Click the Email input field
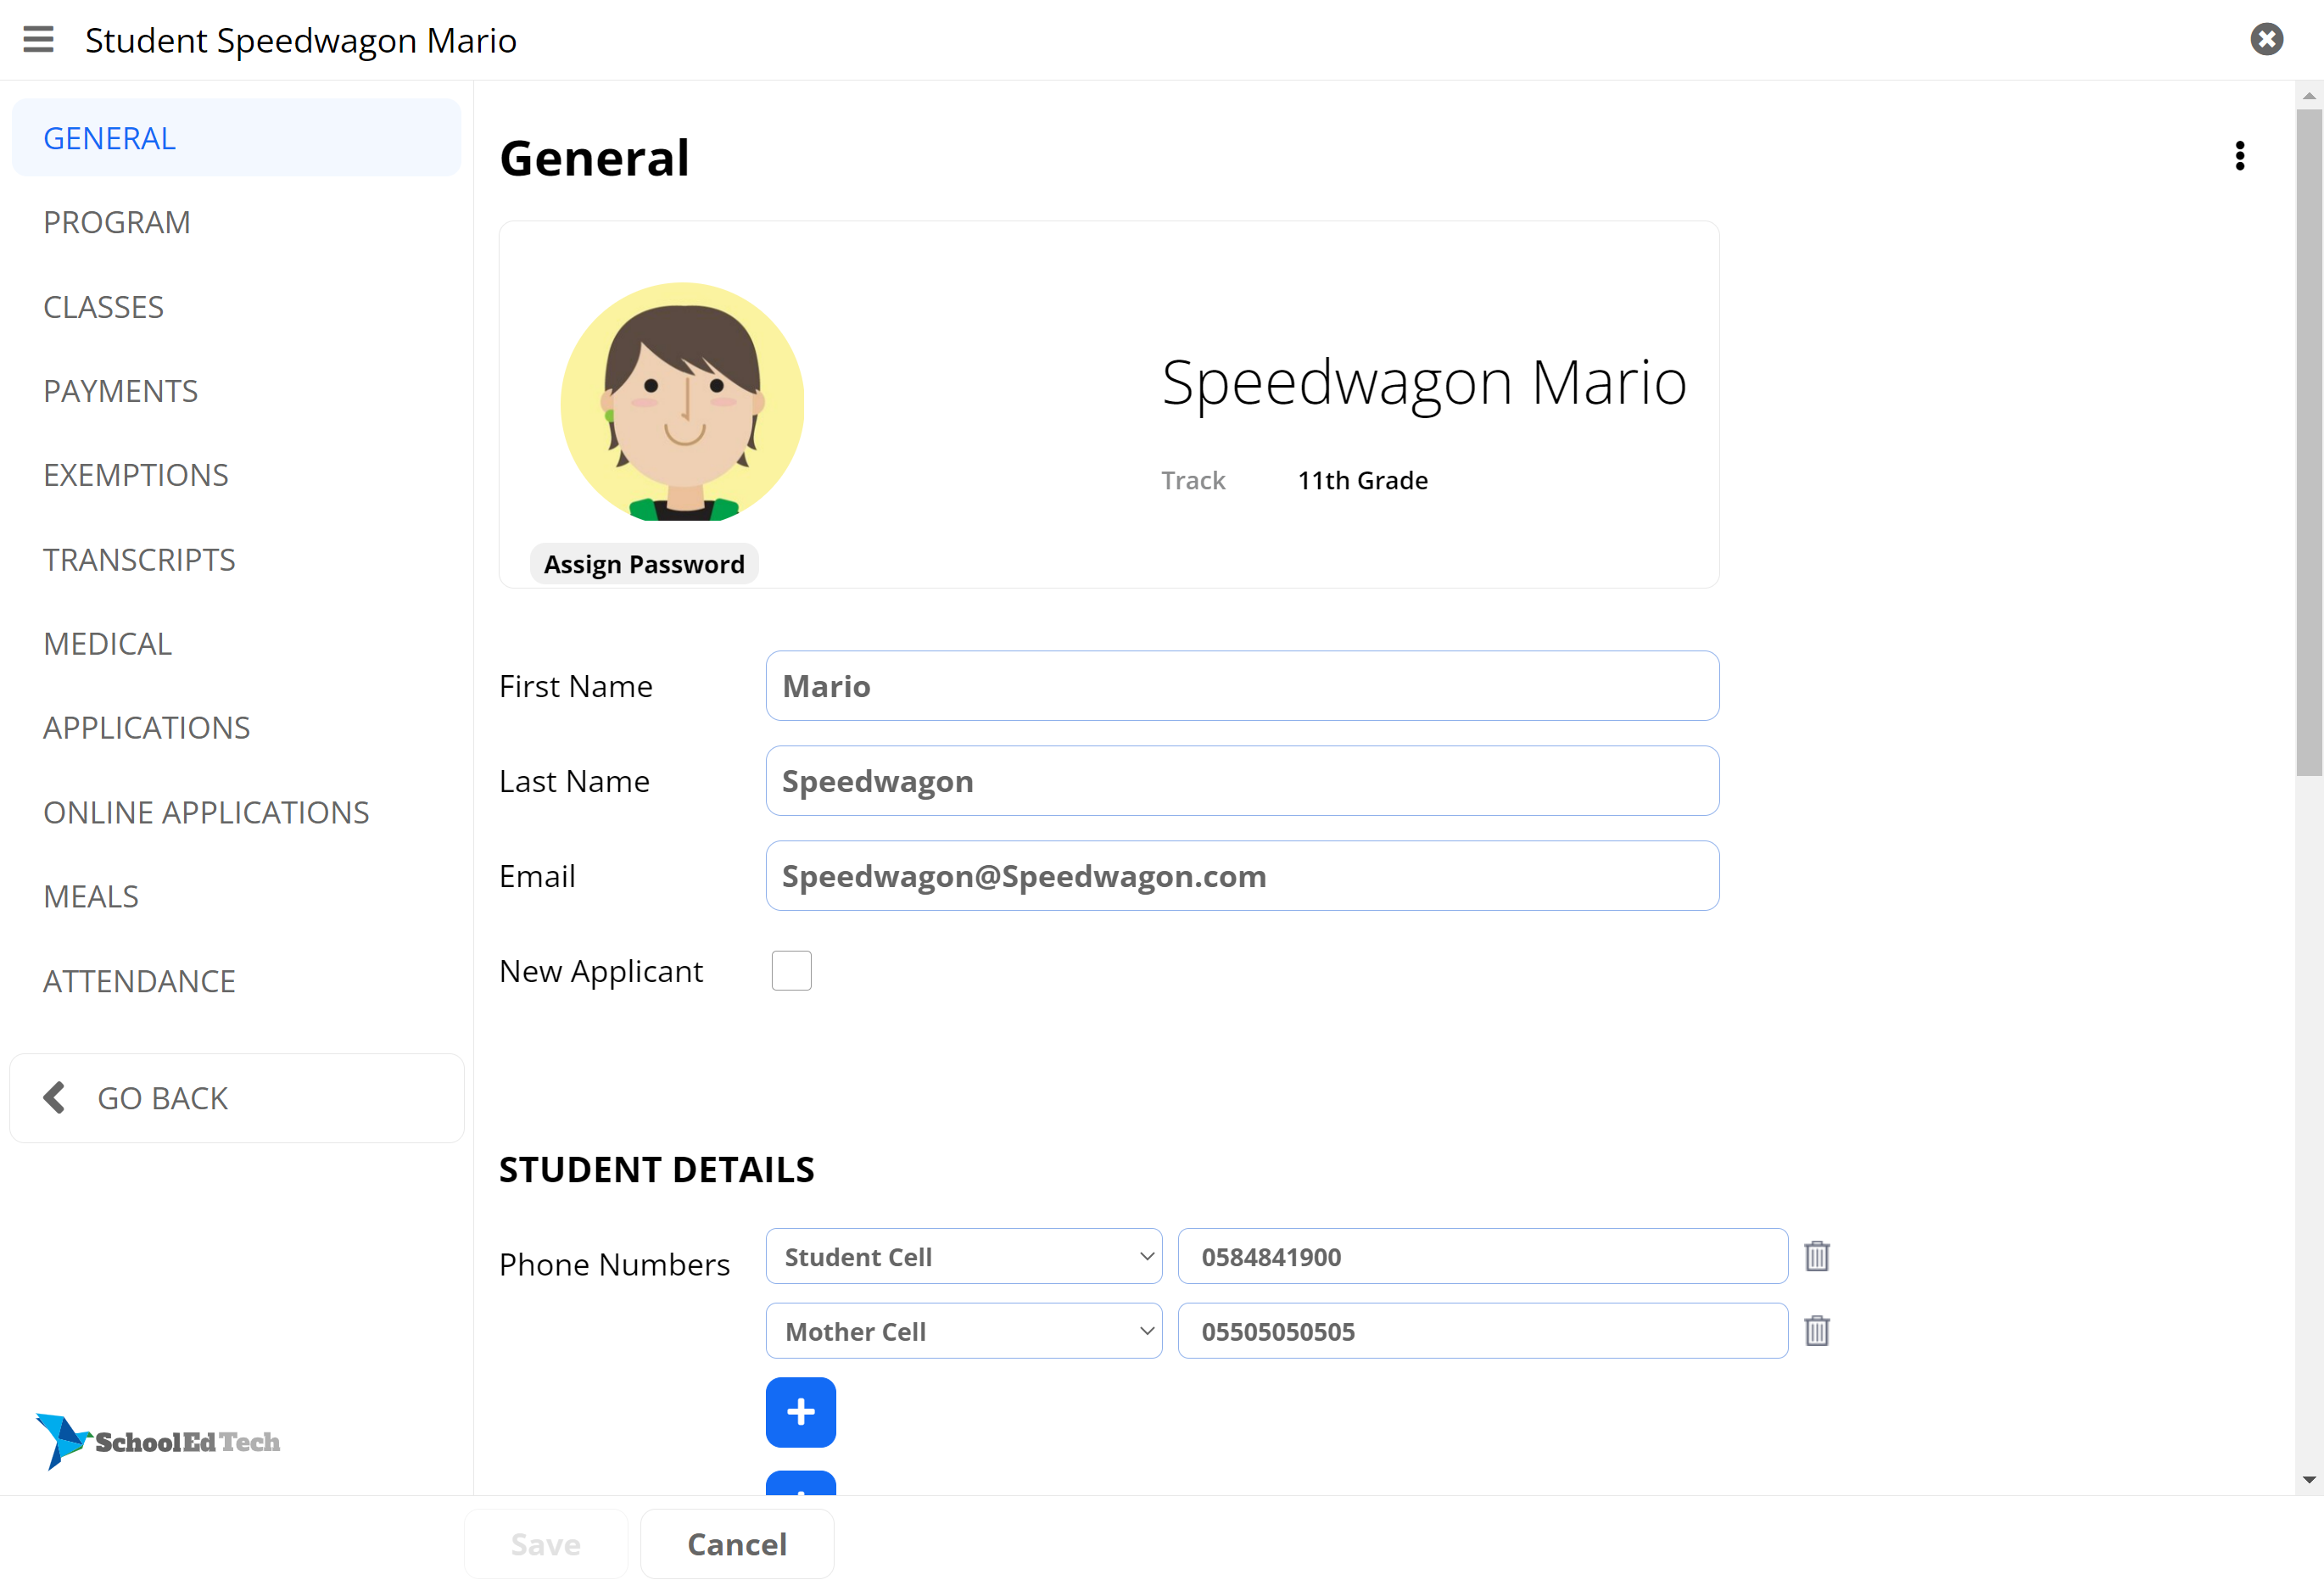The image size is (2324, 1591). click(1241, 876)
